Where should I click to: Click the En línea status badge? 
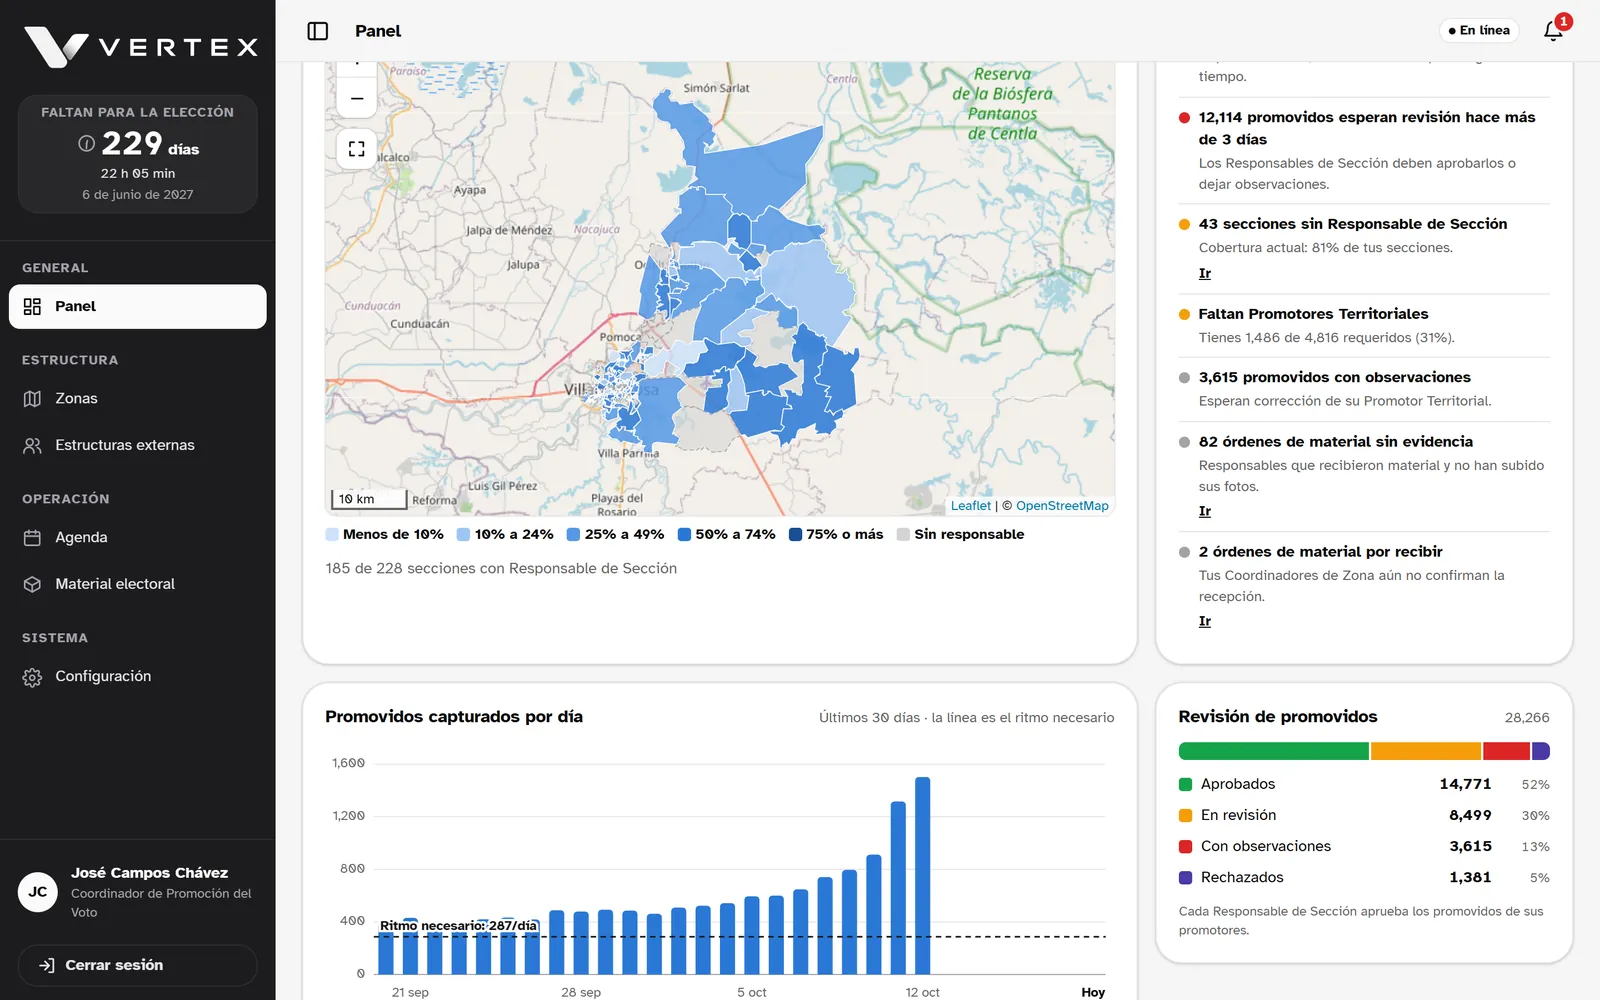coord(1479,31)
